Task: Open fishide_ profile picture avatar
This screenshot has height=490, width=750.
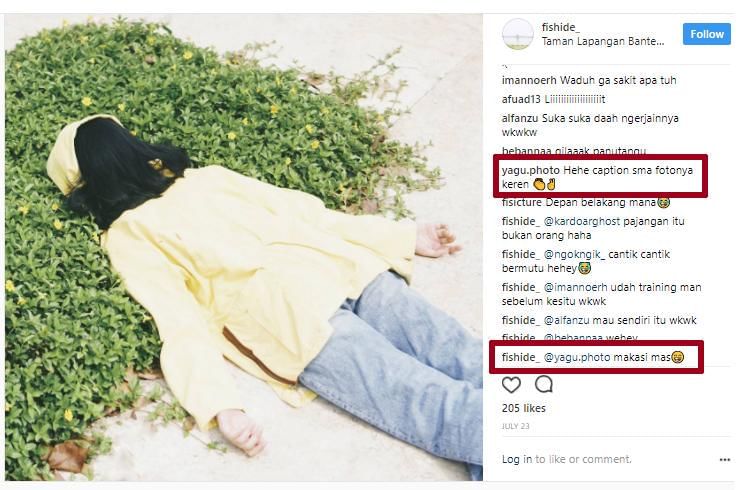Action: pyautogui.click(x=518, y=34)
